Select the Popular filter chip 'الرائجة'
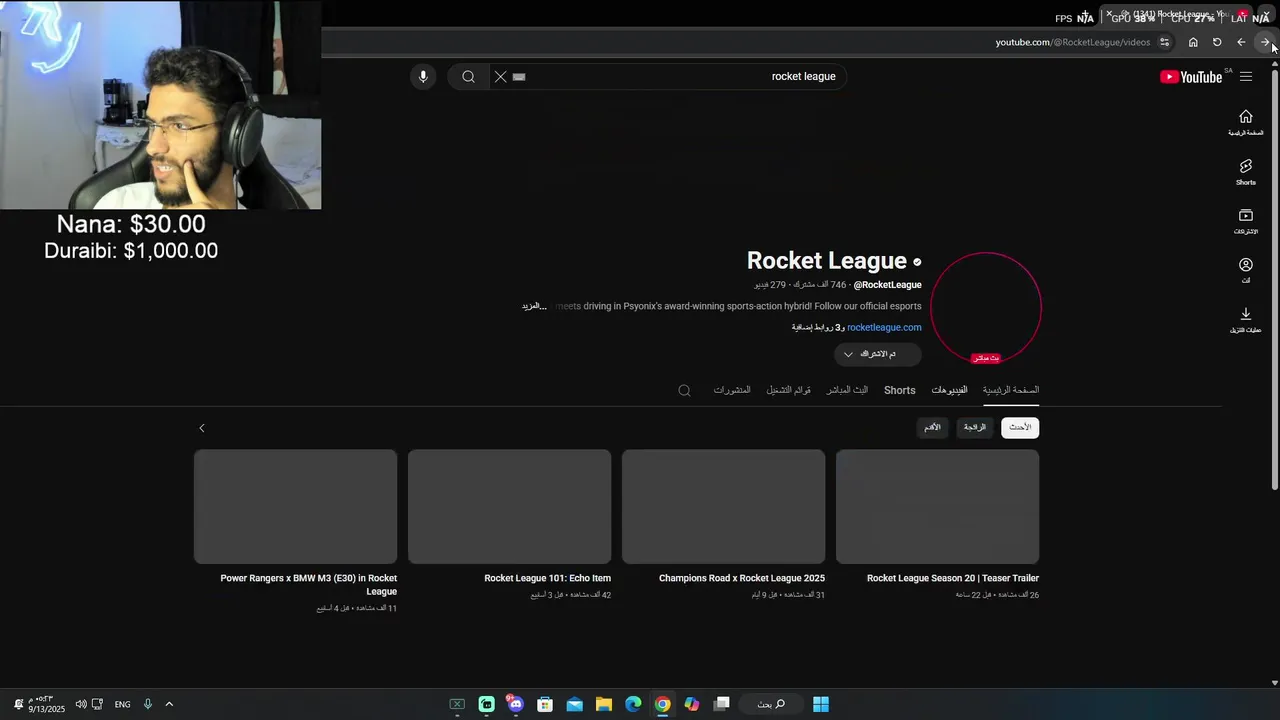The width and height of the screenshot is (1280, 720). 975,427
